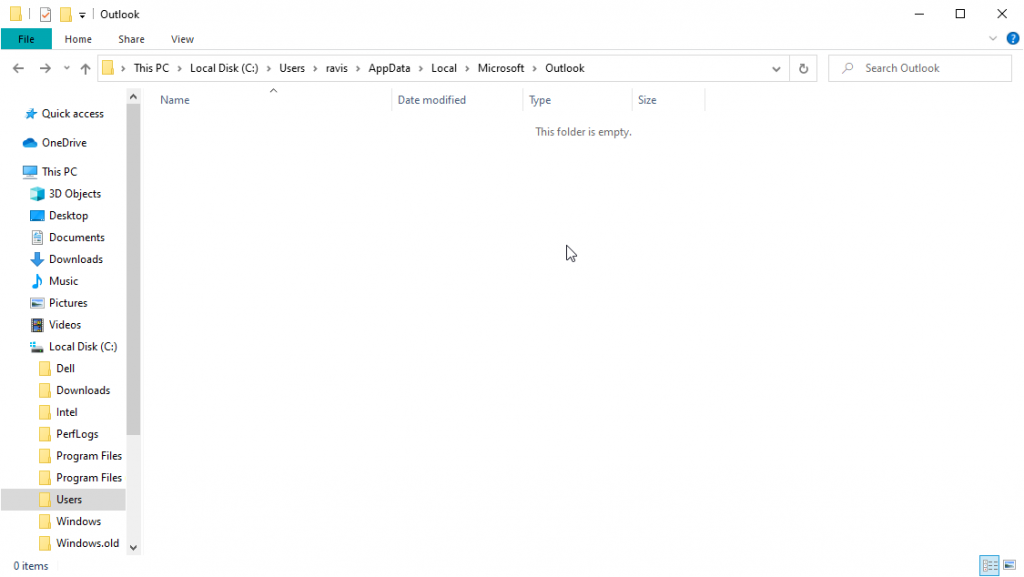Click the OneDrive cloud icon
The width and height of the screenshot is (1024, 577).
coord(30,143)
